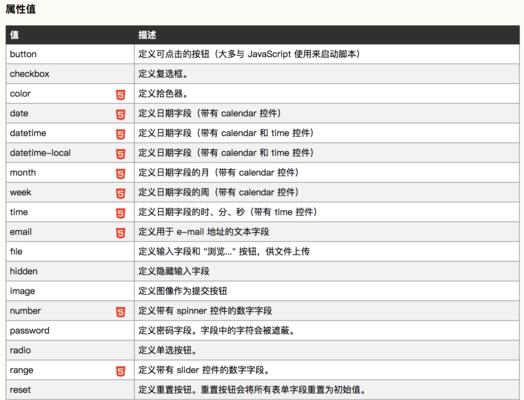Select the HTML5 icon in the week row

tap(121, 193)
